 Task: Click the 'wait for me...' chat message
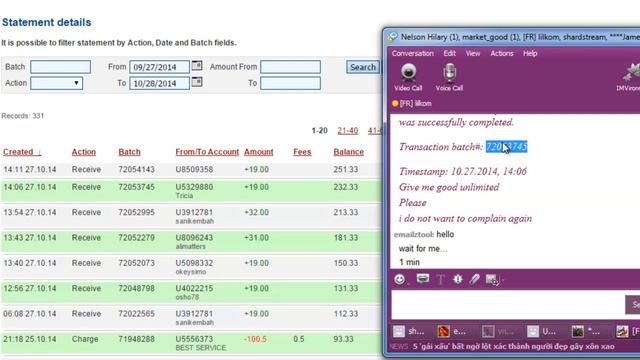[x=423, y=249]
